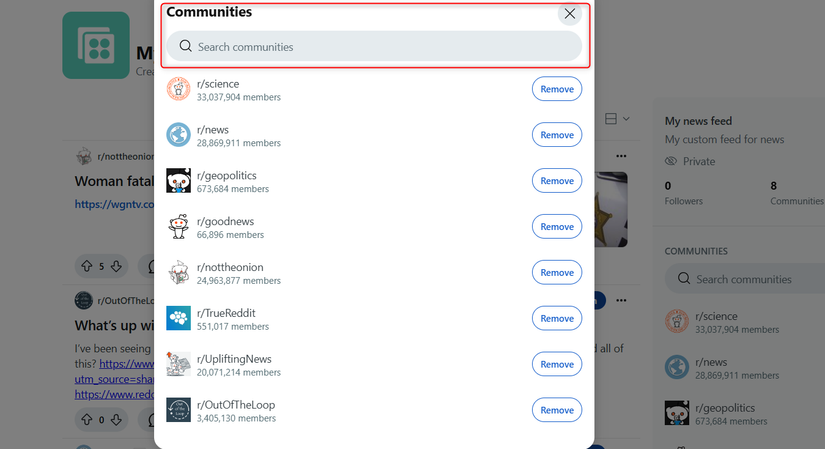
Task: Remove r/OutOfTheLoop from the feed
Action: [556, 410]
